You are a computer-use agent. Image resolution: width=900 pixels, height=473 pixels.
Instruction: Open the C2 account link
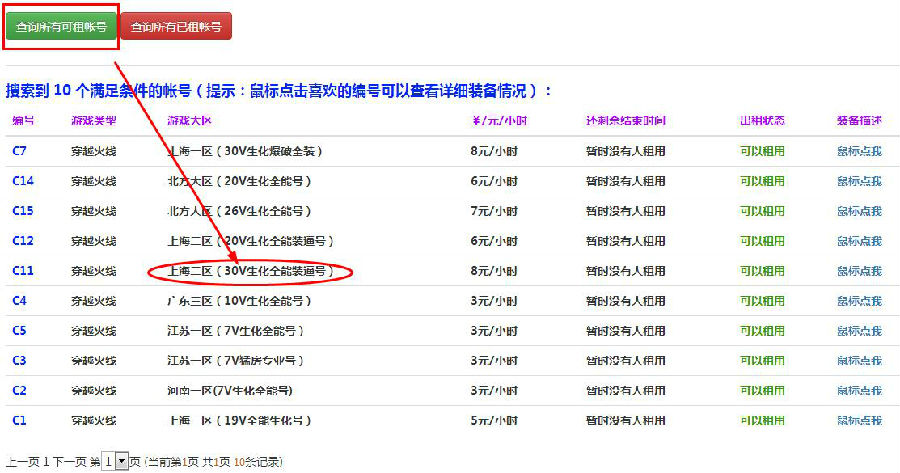tap(19, 390)
